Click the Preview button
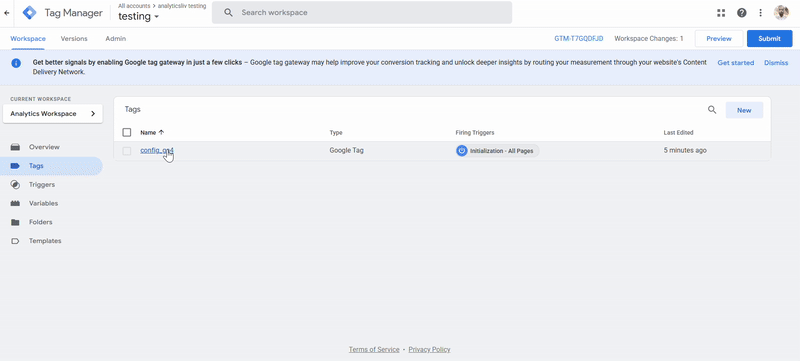 719,39
